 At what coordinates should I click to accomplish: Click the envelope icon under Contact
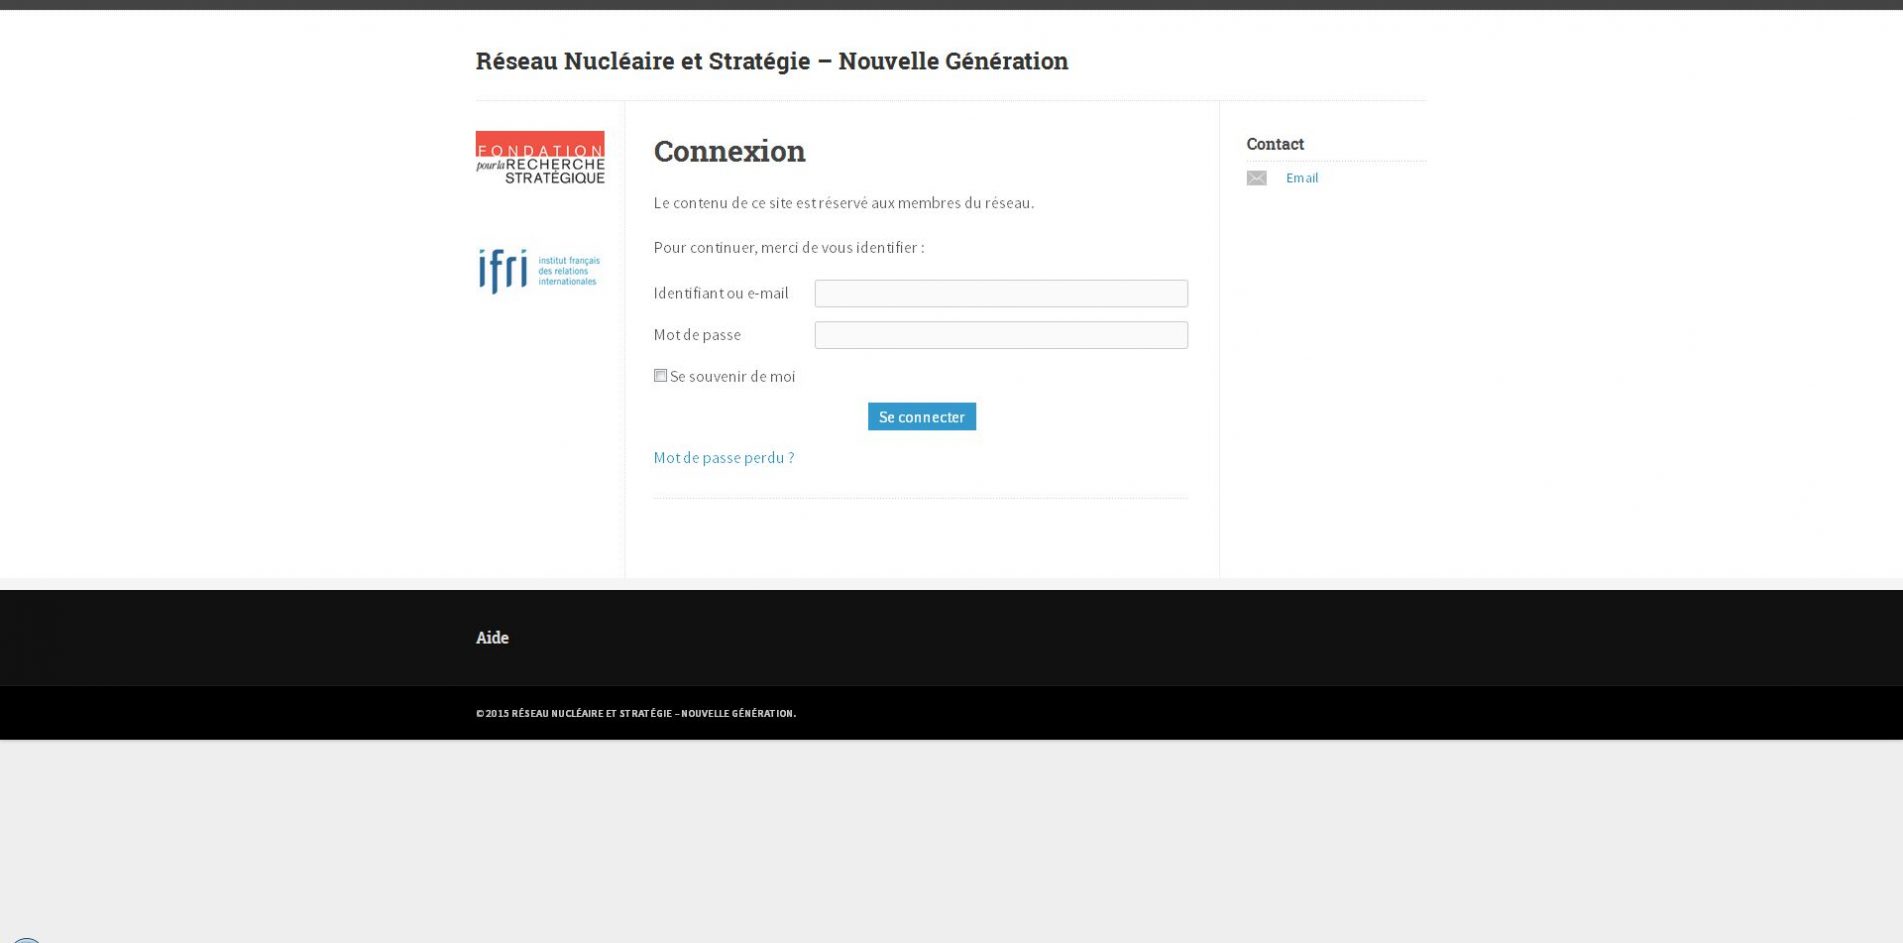pos(1257,178)
